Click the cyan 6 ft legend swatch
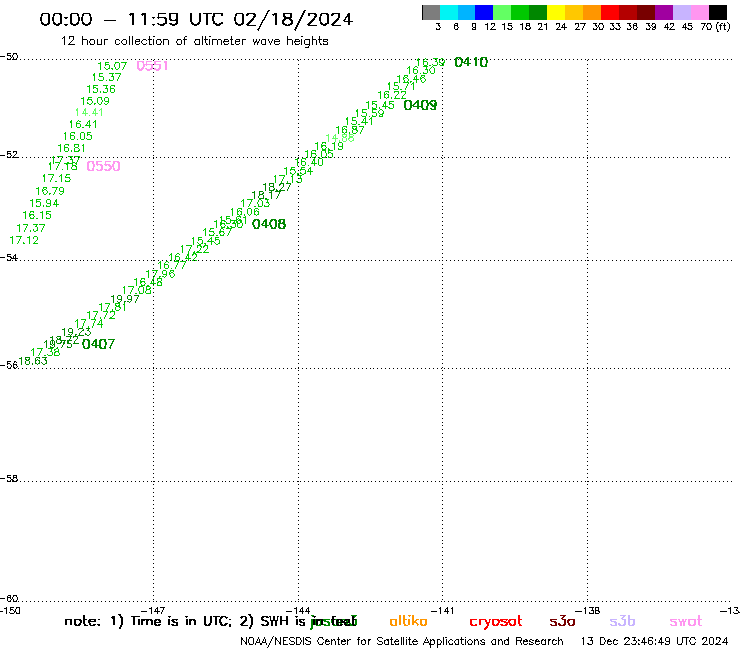 pyautogui.click(x=449, y=12)
